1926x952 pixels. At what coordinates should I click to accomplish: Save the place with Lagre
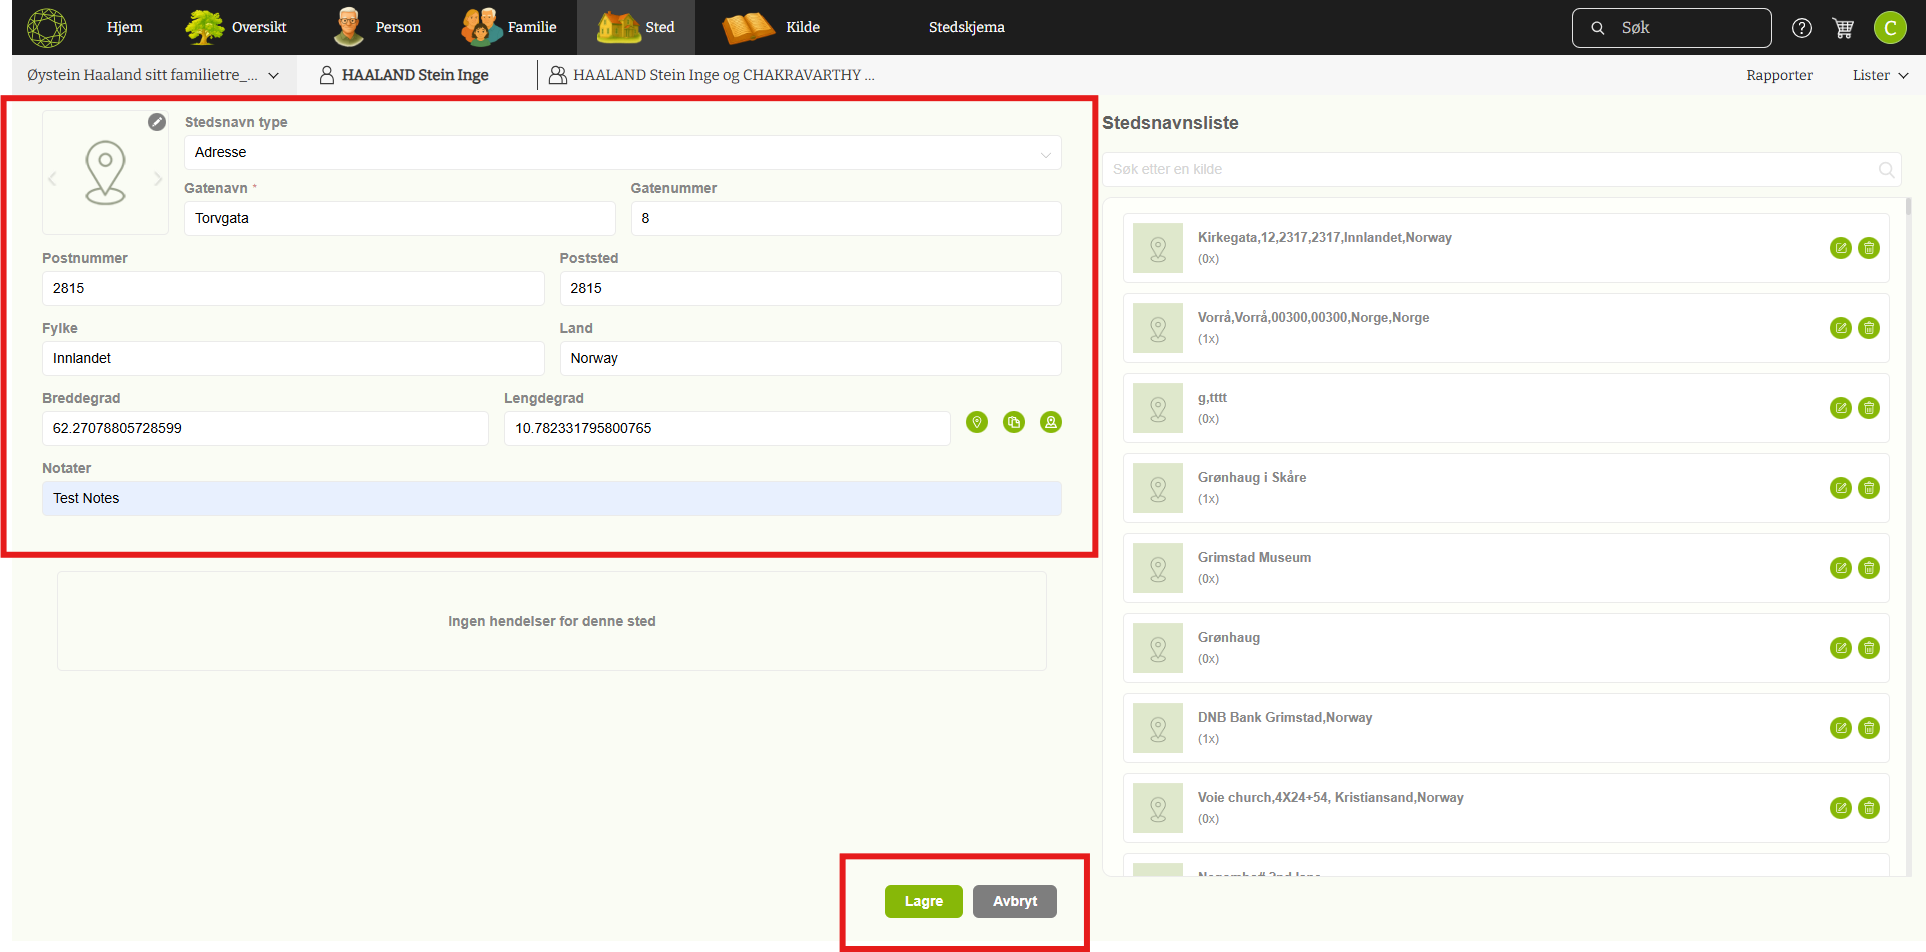tap(923, 901)
